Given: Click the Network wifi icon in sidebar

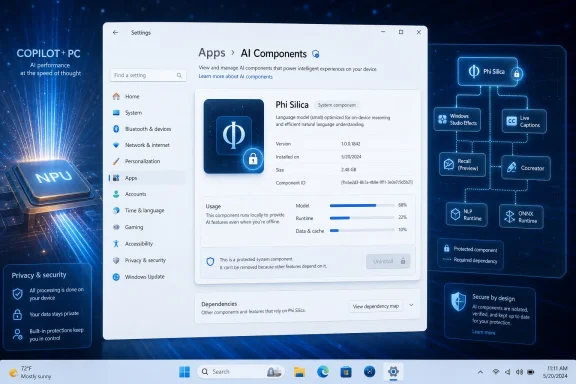Looking at the screenshot, I should (x=116, y=145).
